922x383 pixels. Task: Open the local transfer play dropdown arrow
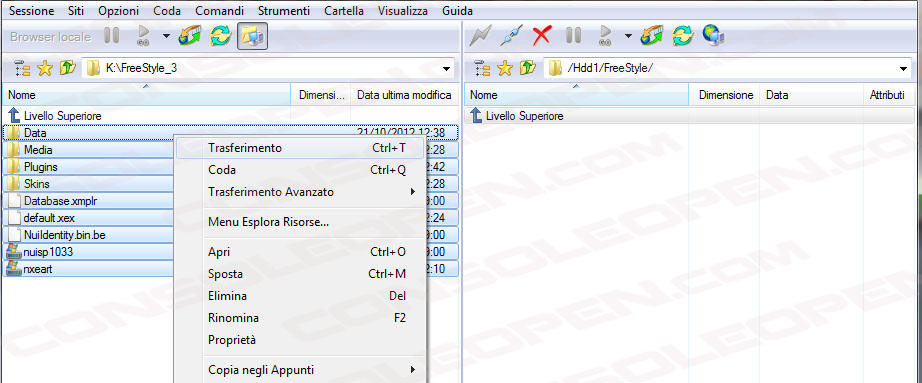pos(166,36)
